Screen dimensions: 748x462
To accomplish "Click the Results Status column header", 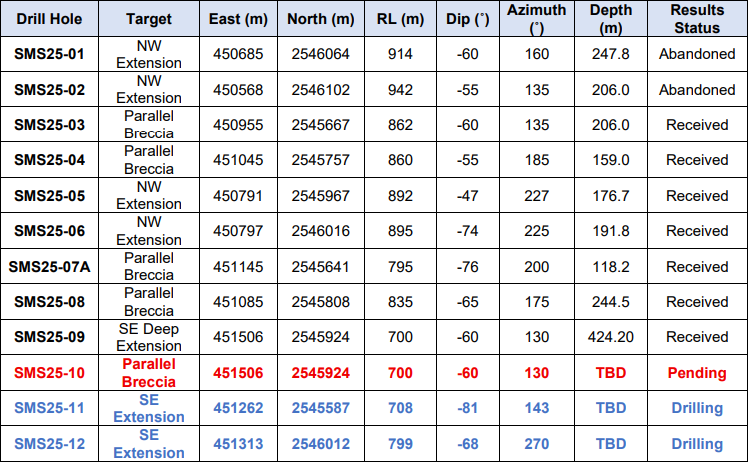I will pyautogui.click(x=697, y=19).
